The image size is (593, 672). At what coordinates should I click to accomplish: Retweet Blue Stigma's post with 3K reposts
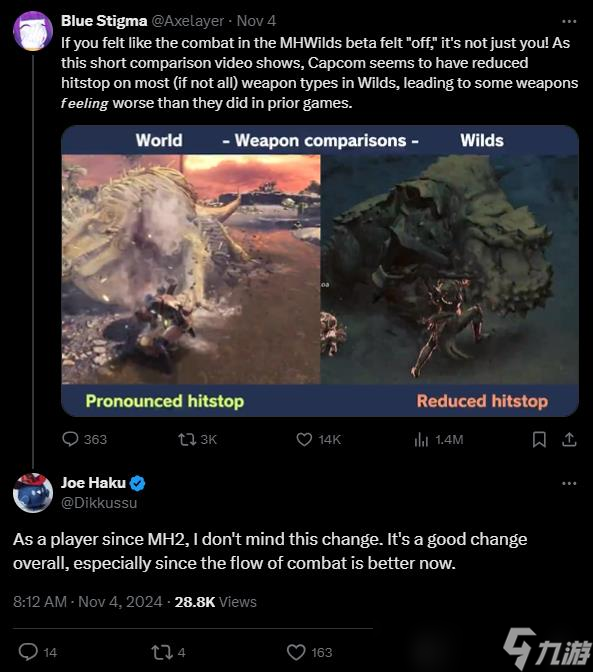point(198,439)
